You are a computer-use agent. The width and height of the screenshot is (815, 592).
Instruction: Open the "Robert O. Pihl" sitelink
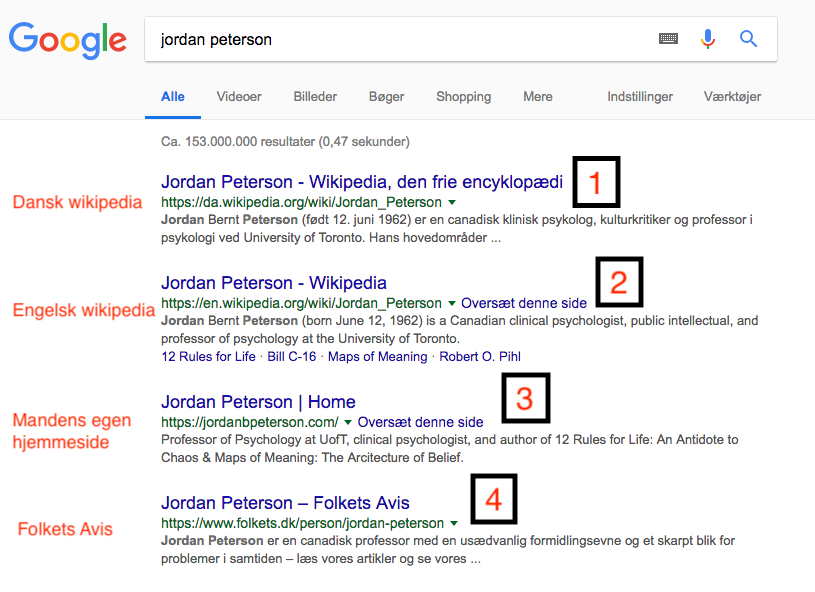click(x=480, y=357)
